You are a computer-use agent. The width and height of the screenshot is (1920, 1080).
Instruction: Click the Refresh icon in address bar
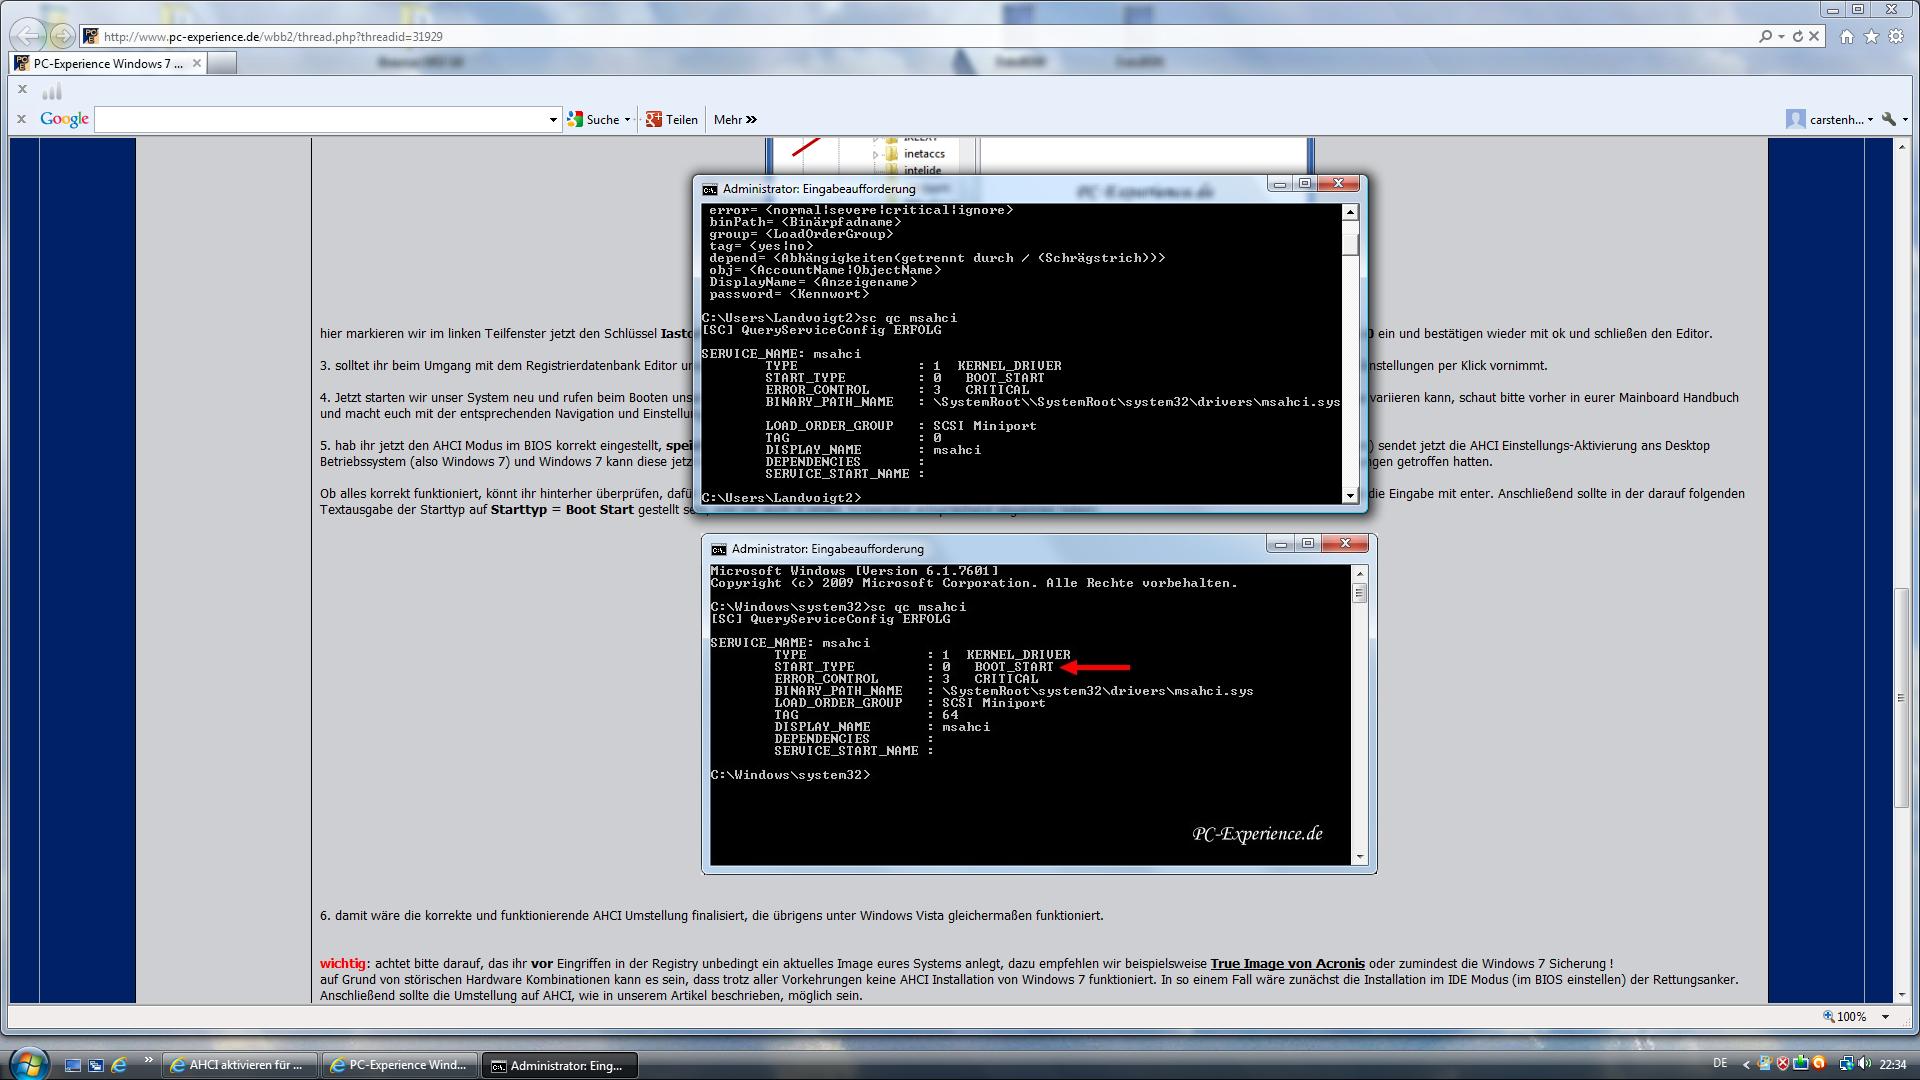[x=1797, y=37]
